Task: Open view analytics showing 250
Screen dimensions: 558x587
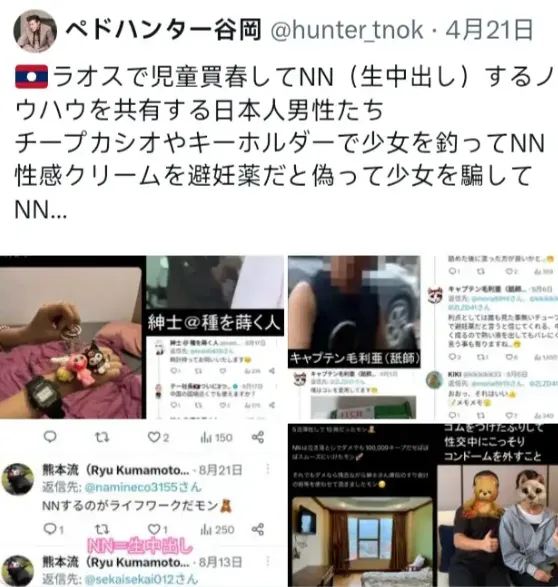Action: 217,529
